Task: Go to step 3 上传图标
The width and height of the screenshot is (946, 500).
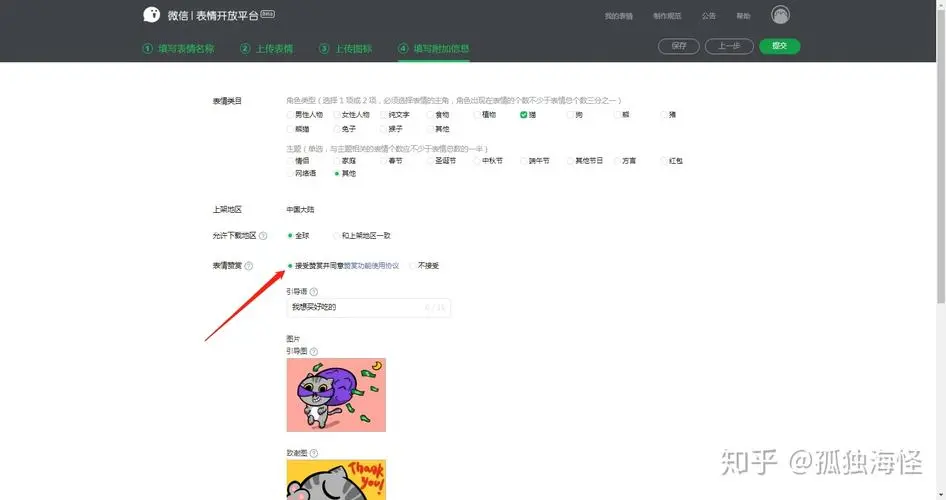Action: [x=346, y=49]
